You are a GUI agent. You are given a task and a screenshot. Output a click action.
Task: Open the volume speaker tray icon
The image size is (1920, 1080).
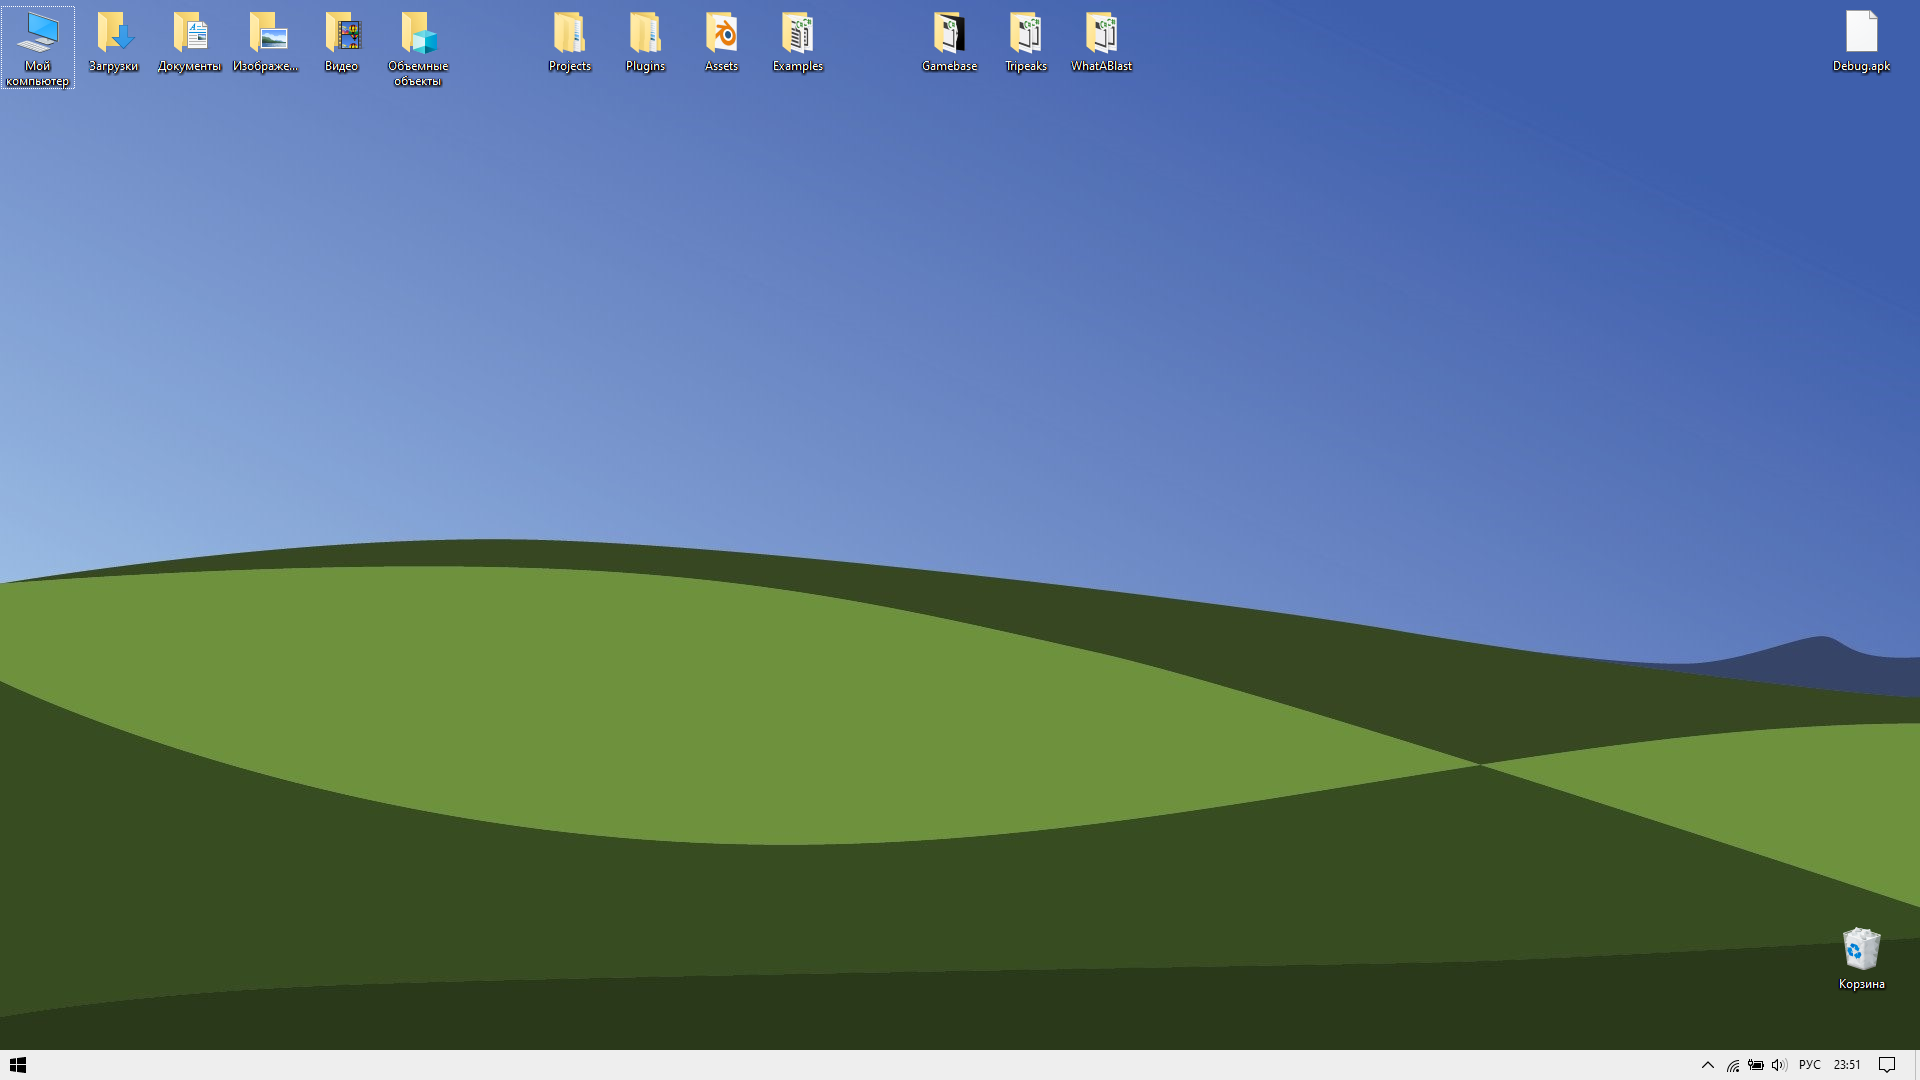(1779, 1065)
